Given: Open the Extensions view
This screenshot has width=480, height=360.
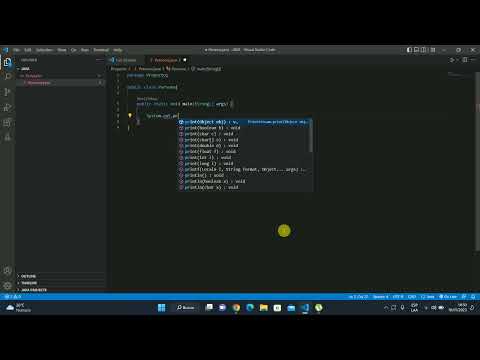Looking at the screenshot, I should [8, 122].
